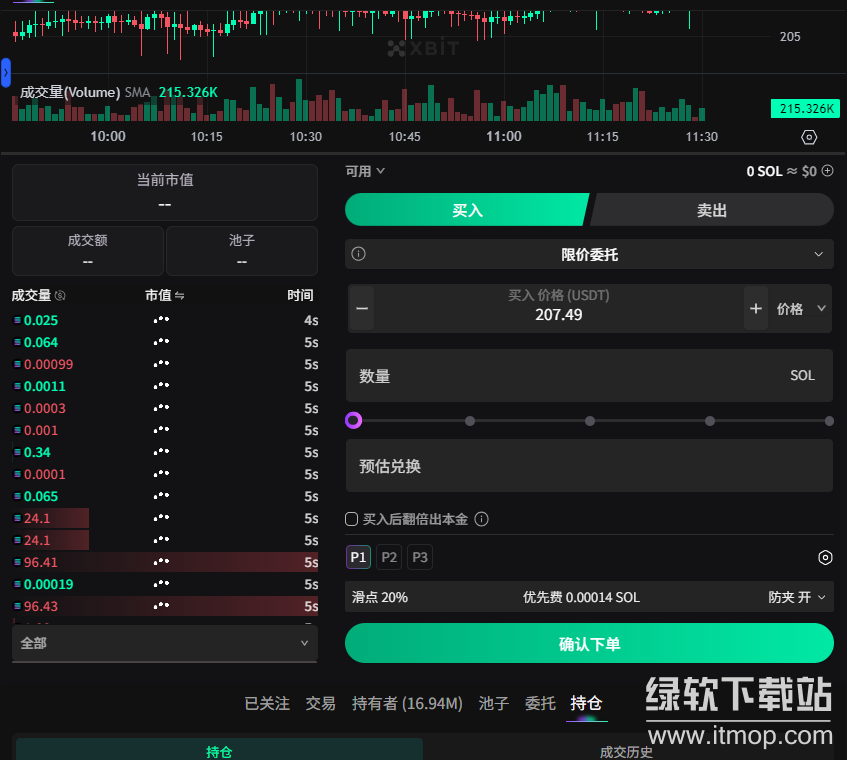Select the P3 preset

(420, 557)
